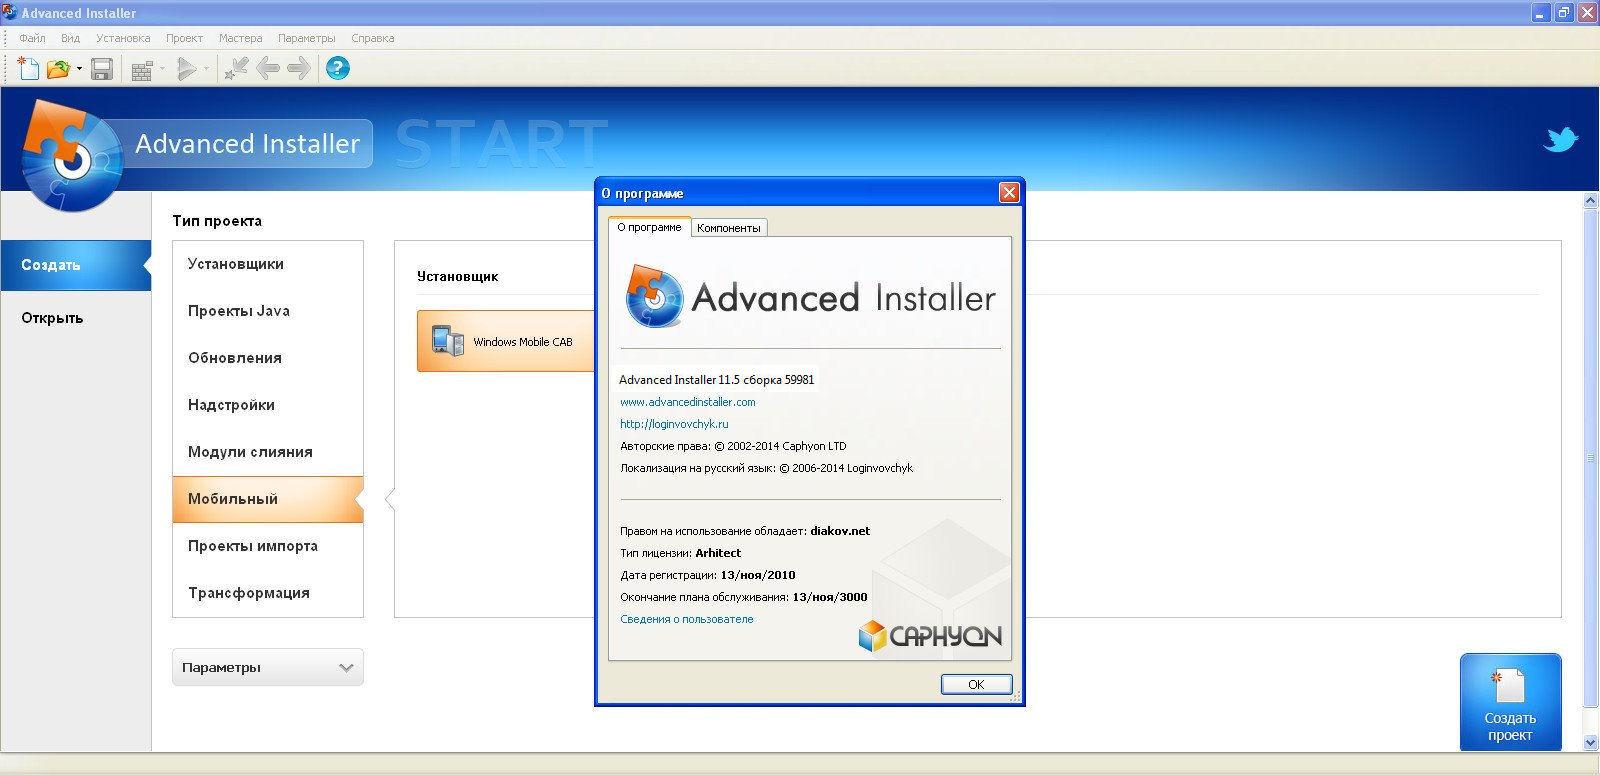Open the Проект menu
Image resolution: width=1600 pixels, height=775 pixels.
tap(184, 38)
